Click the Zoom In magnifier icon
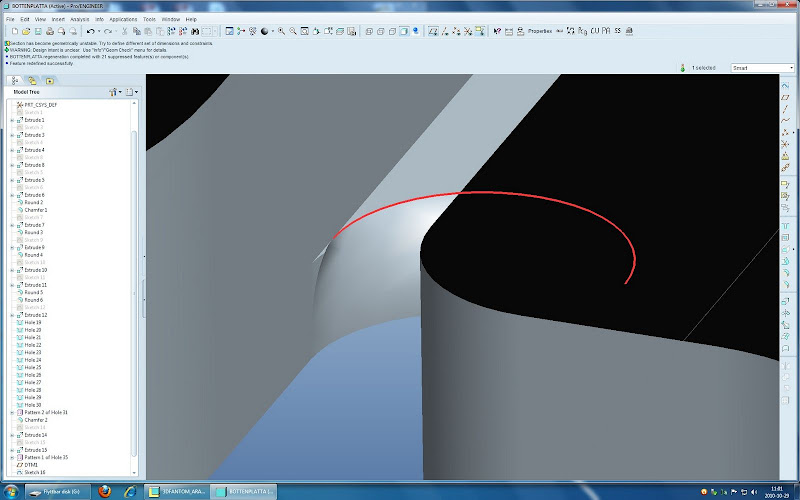This screenshot has width=800, height=500. click(x=280, y=31)
